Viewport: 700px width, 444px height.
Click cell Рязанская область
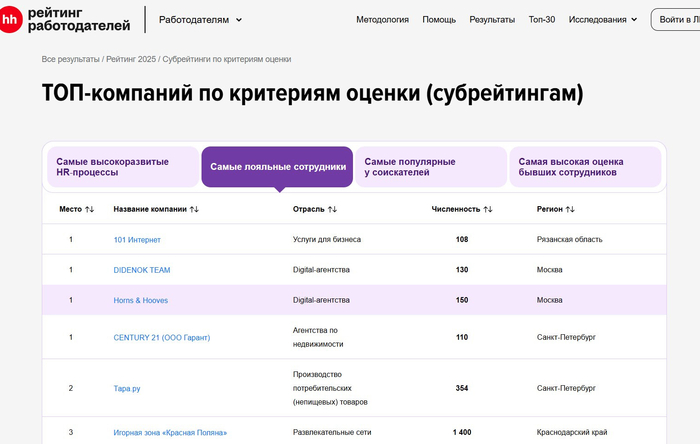point(569,240)
